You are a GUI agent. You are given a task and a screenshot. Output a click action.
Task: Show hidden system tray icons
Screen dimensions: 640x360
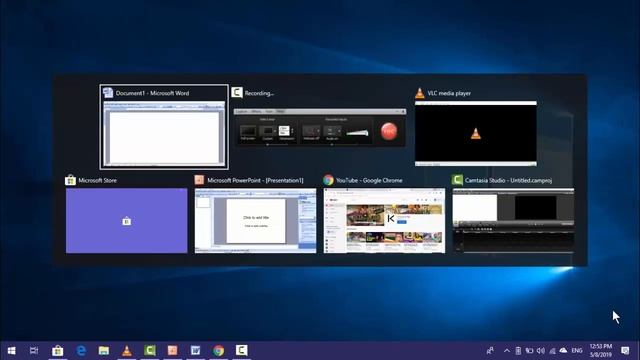tap(507, 351)
